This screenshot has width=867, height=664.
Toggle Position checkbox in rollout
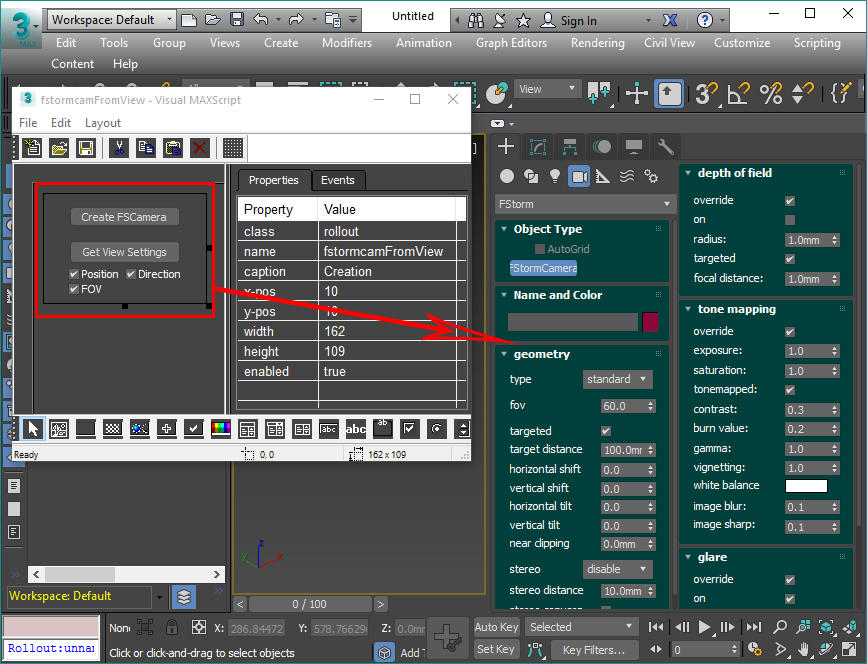click(74, 274)
